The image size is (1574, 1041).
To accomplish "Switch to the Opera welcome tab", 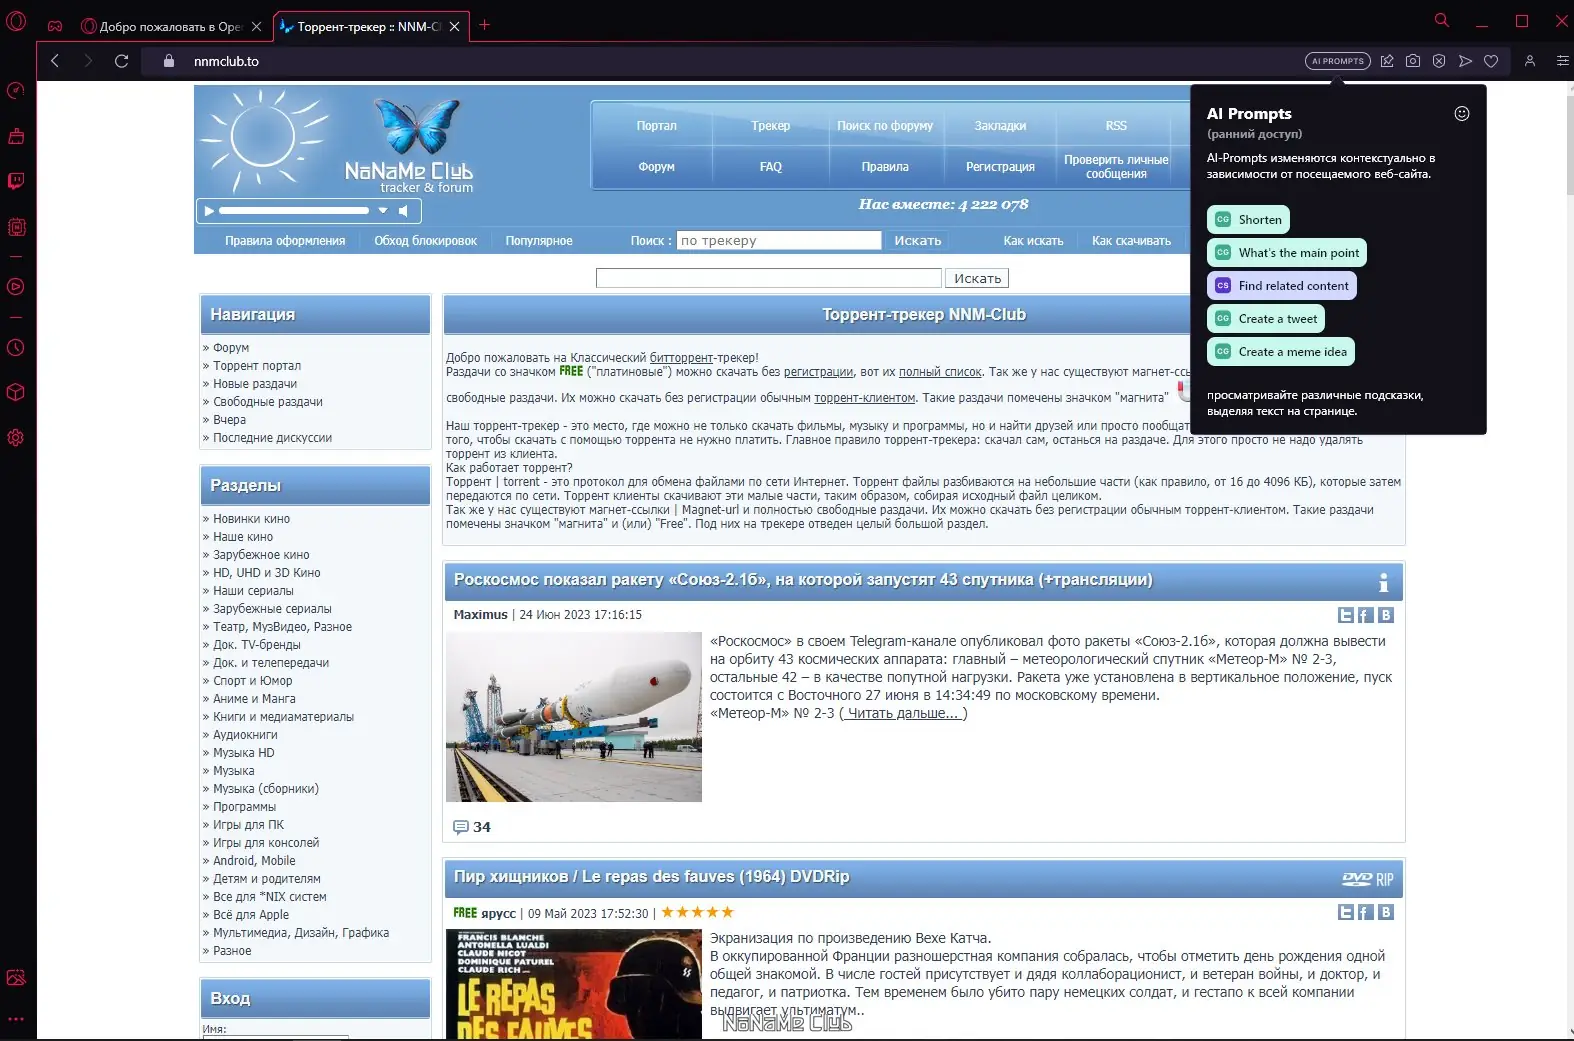I will (162, 27).
